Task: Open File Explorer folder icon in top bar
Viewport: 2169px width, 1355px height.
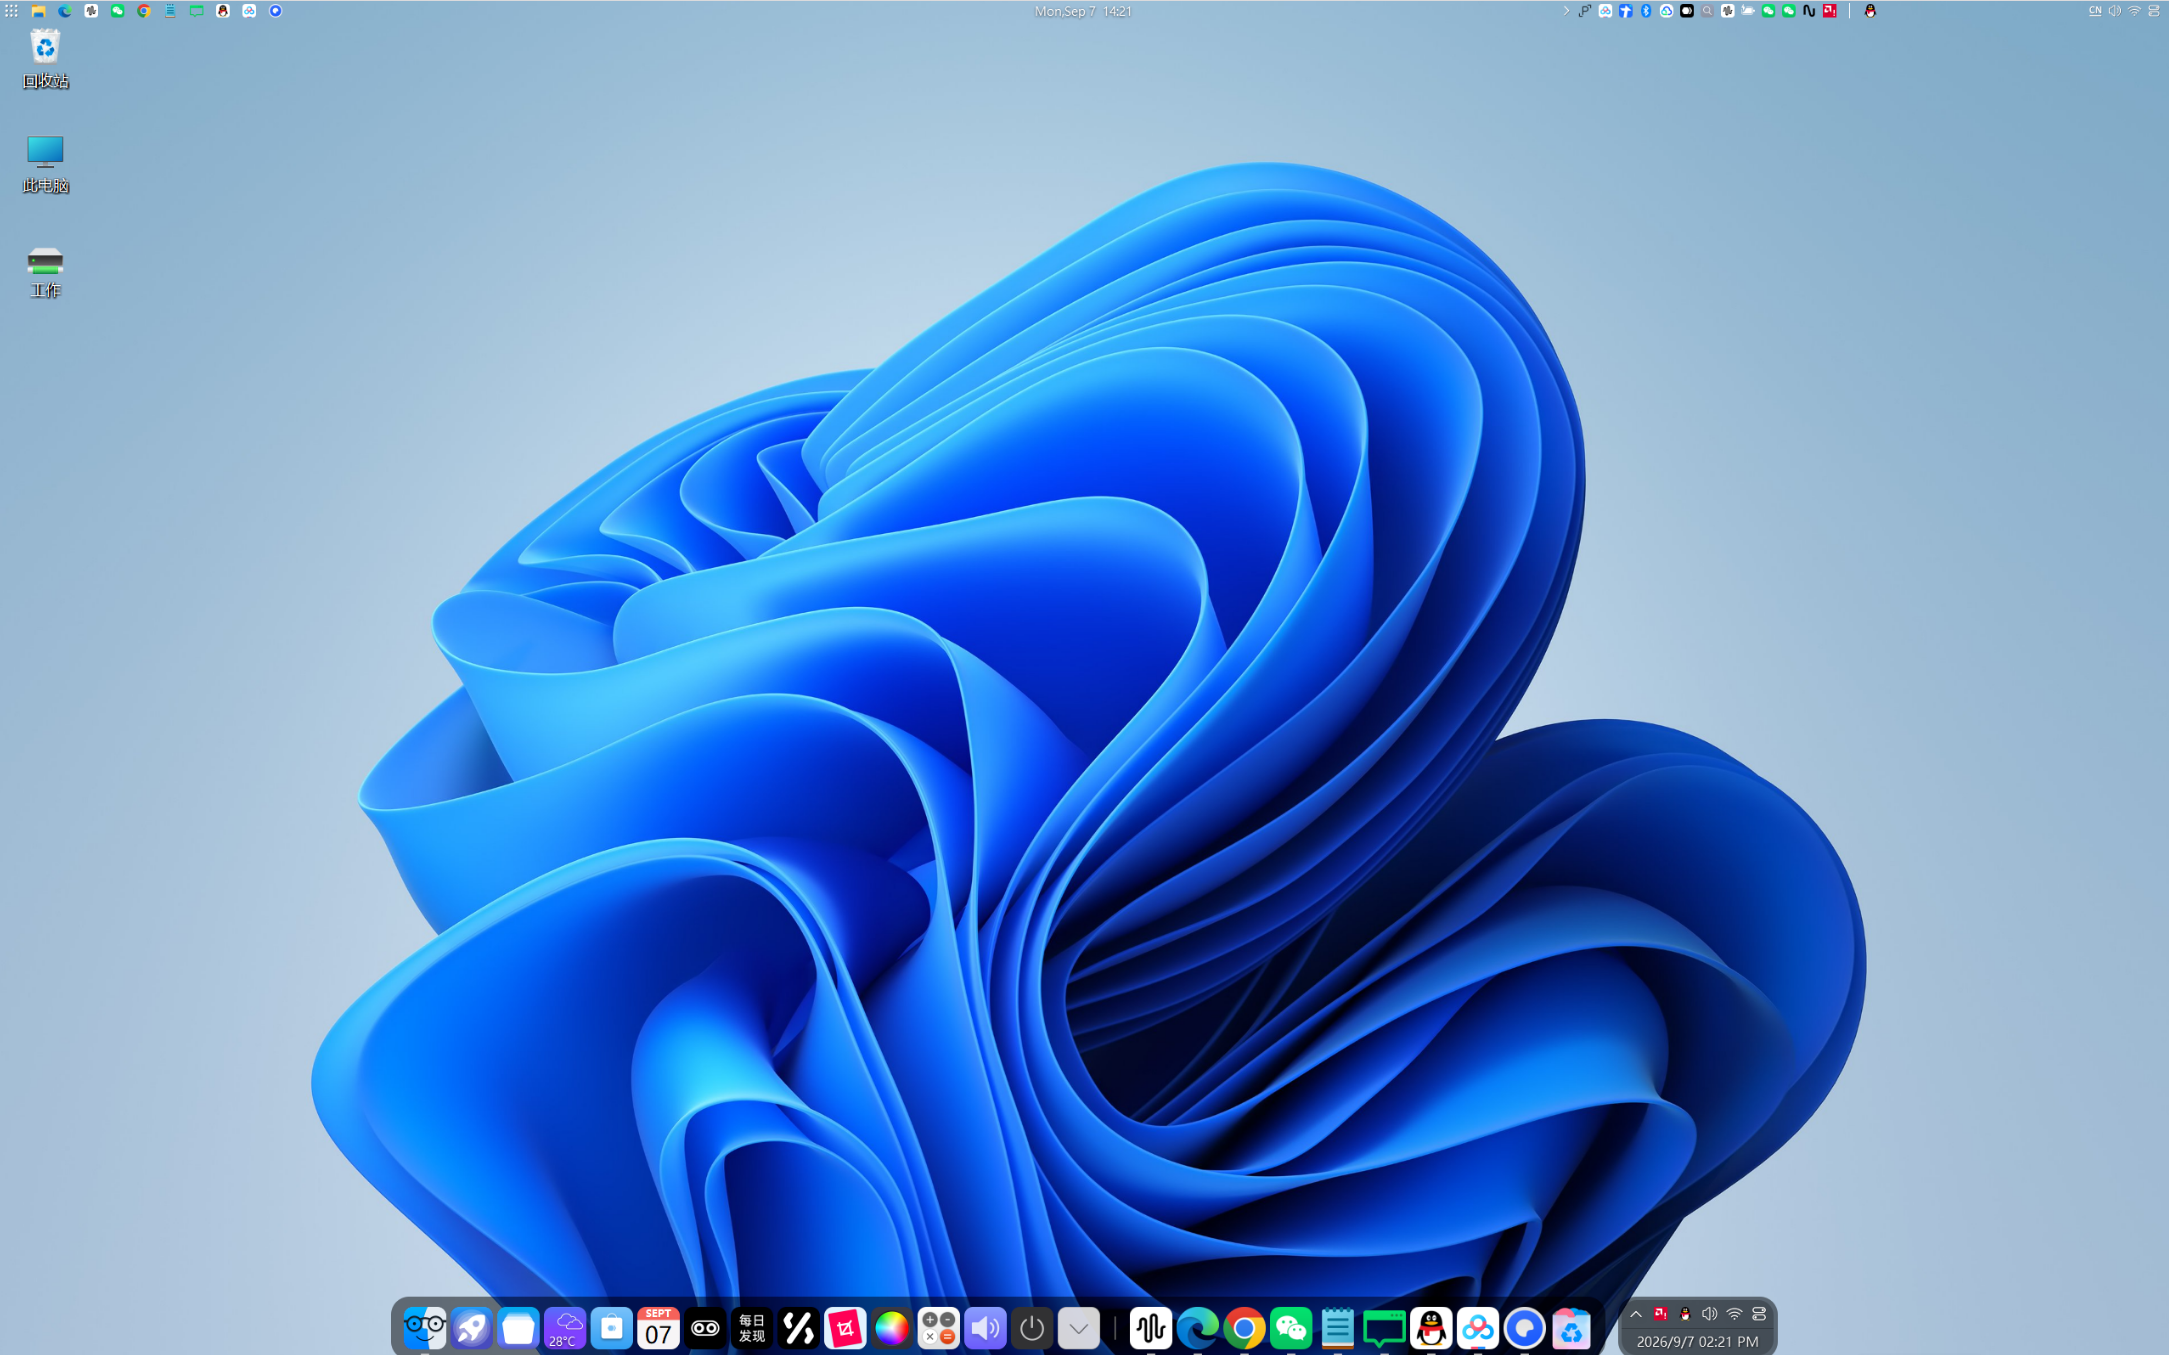Action: click(38, 11)
